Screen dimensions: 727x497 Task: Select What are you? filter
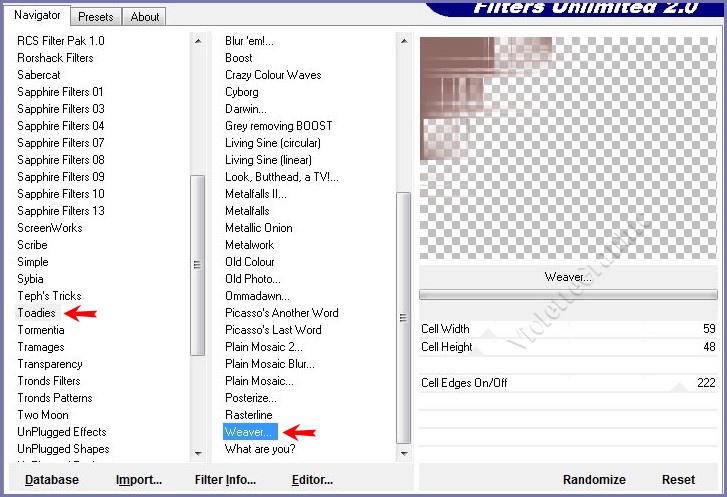[x=260, y=449]
